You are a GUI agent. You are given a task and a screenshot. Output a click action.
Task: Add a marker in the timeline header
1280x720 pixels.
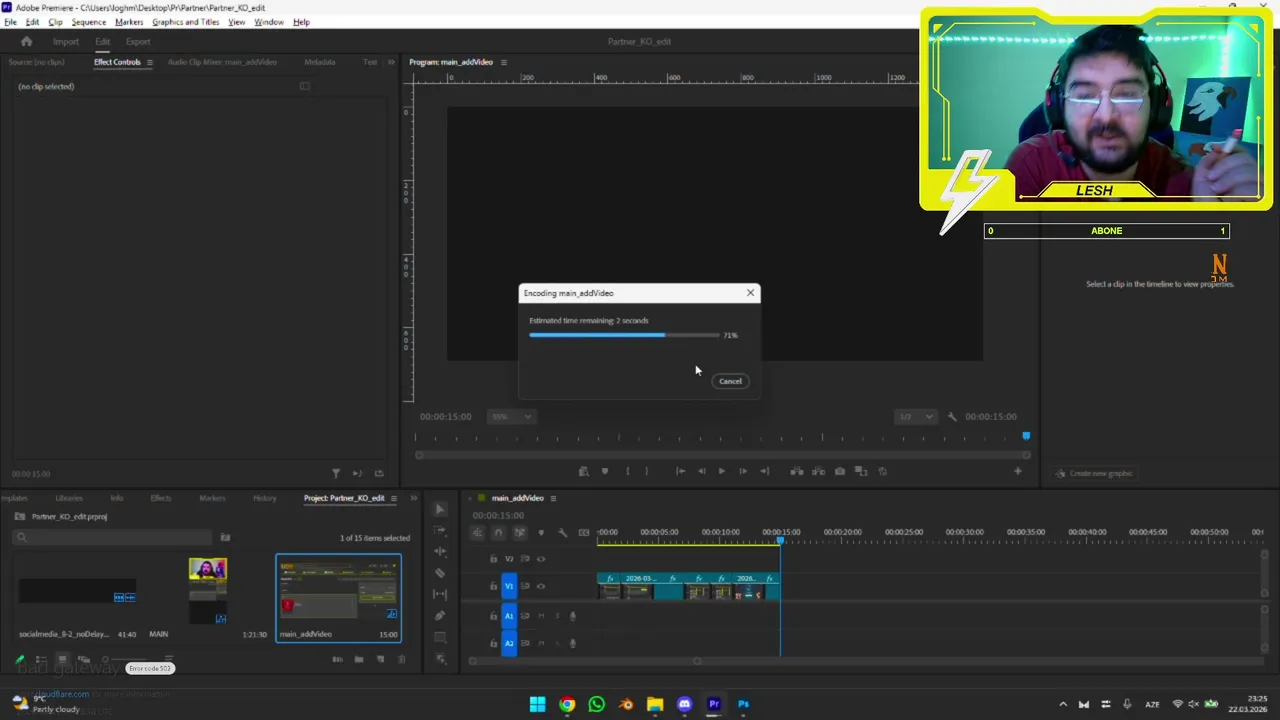(x=541, y=532)
